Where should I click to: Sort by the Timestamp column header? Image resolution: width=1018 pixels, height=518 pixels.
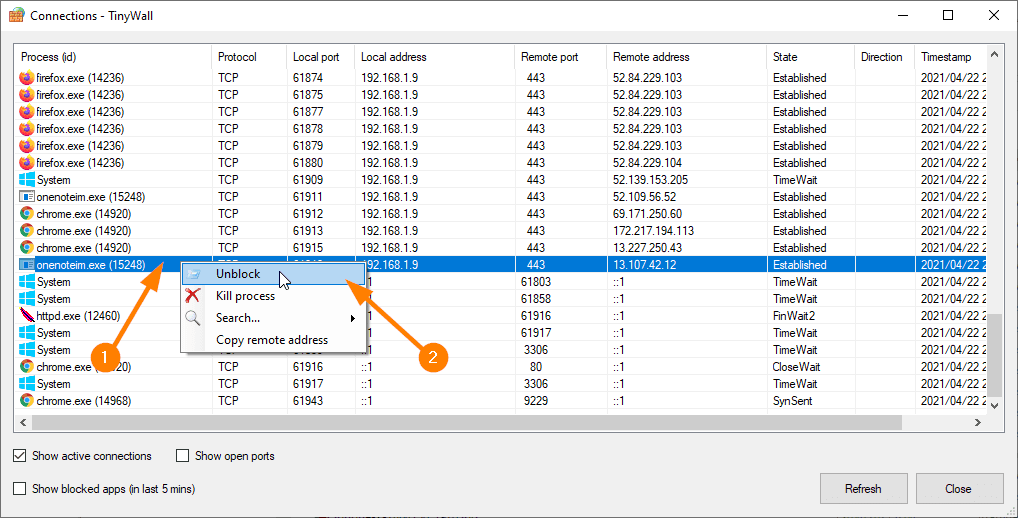(950, 57)
